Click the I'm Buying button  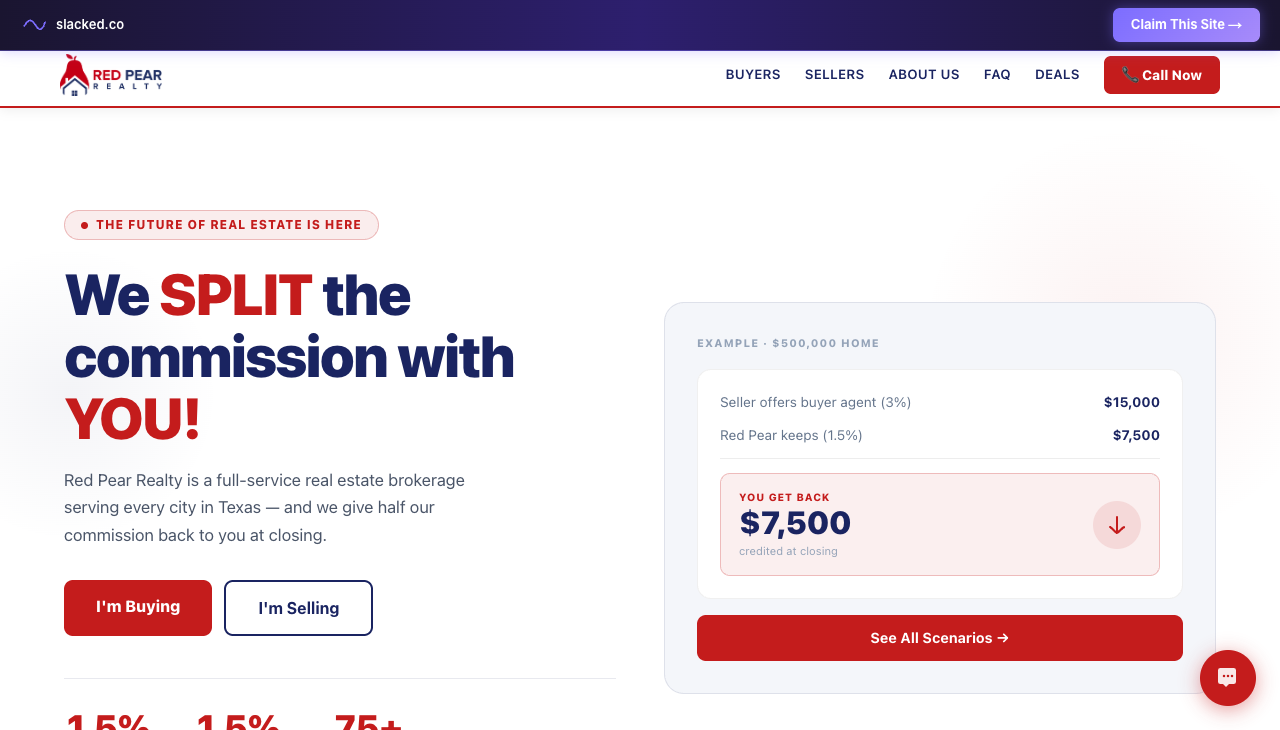(138, 608)
